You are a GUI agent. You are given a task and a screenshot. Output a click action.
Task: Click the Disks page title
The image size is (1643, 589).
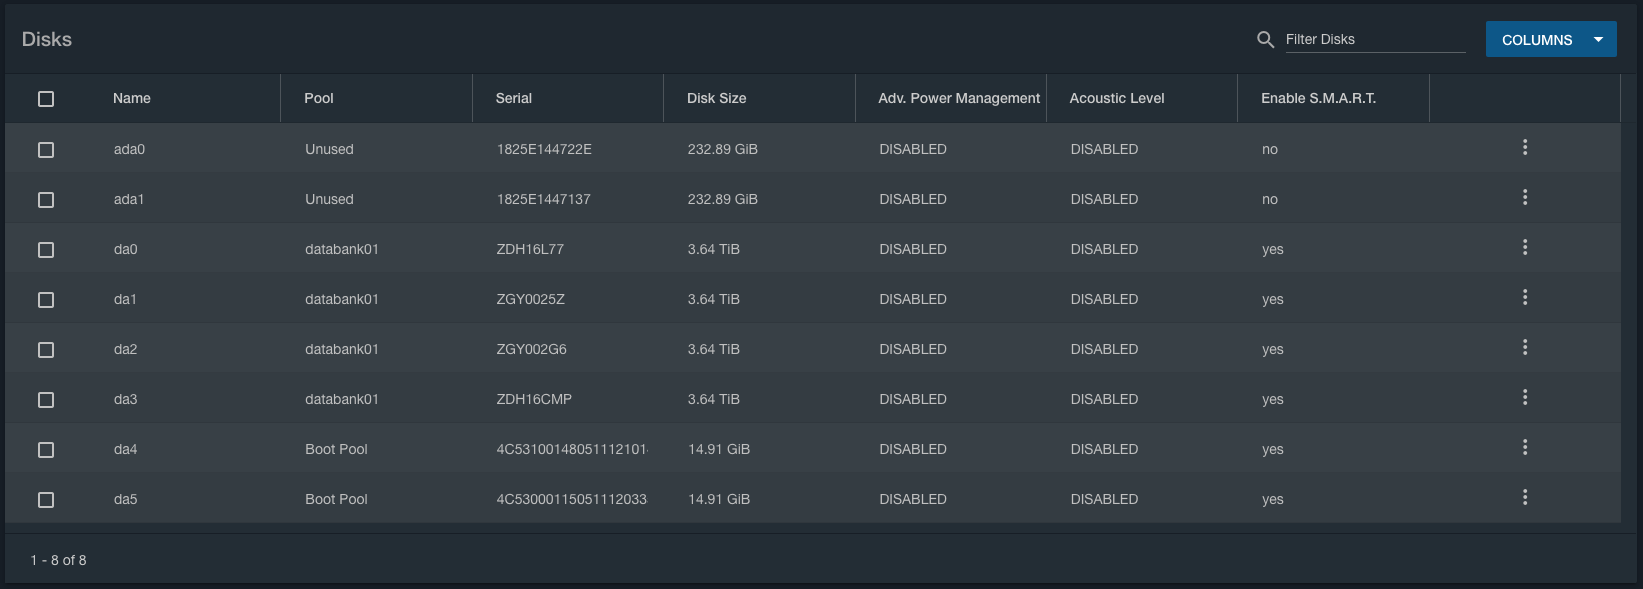(47, 39)
